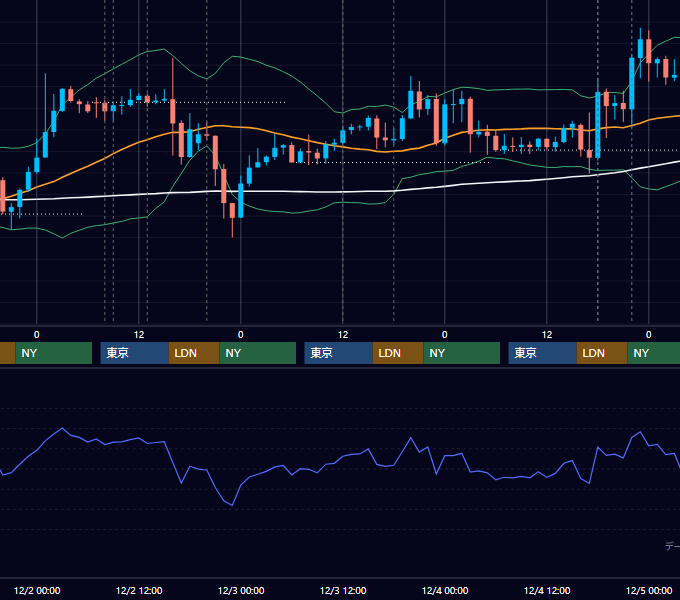
Task: Select the 12/3 12:00 time axis label
Action: click(343, 590)
